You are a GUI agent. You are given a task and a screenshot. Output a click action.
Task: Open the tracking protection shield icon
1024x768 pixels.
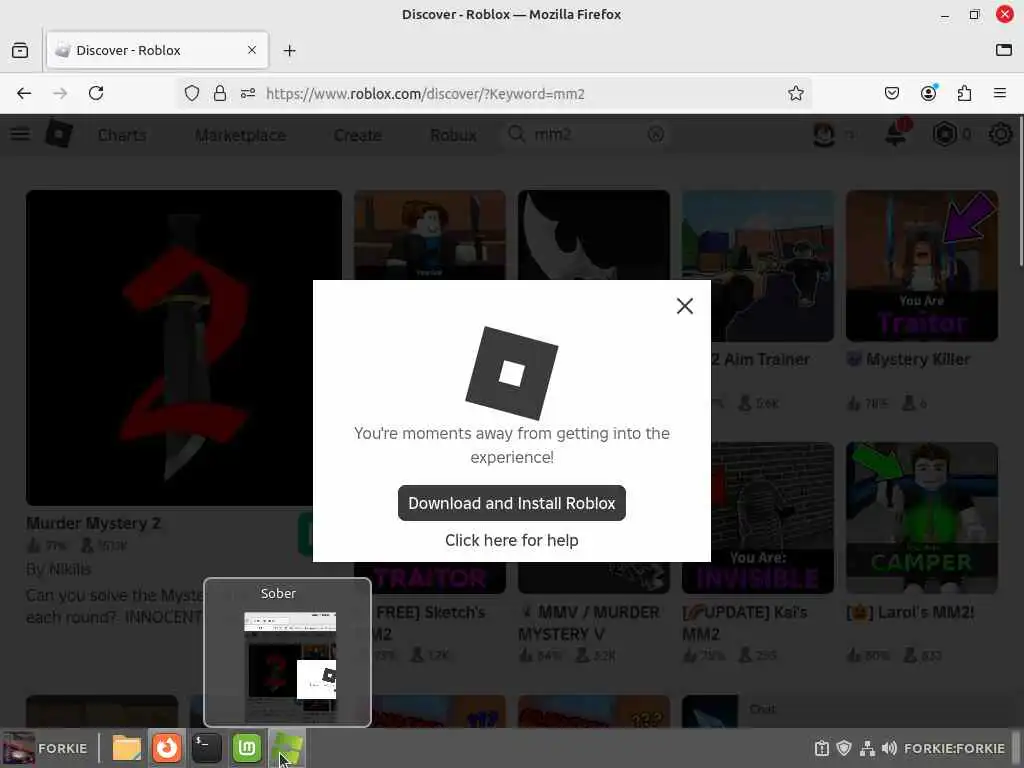click(x=191, y=93)
